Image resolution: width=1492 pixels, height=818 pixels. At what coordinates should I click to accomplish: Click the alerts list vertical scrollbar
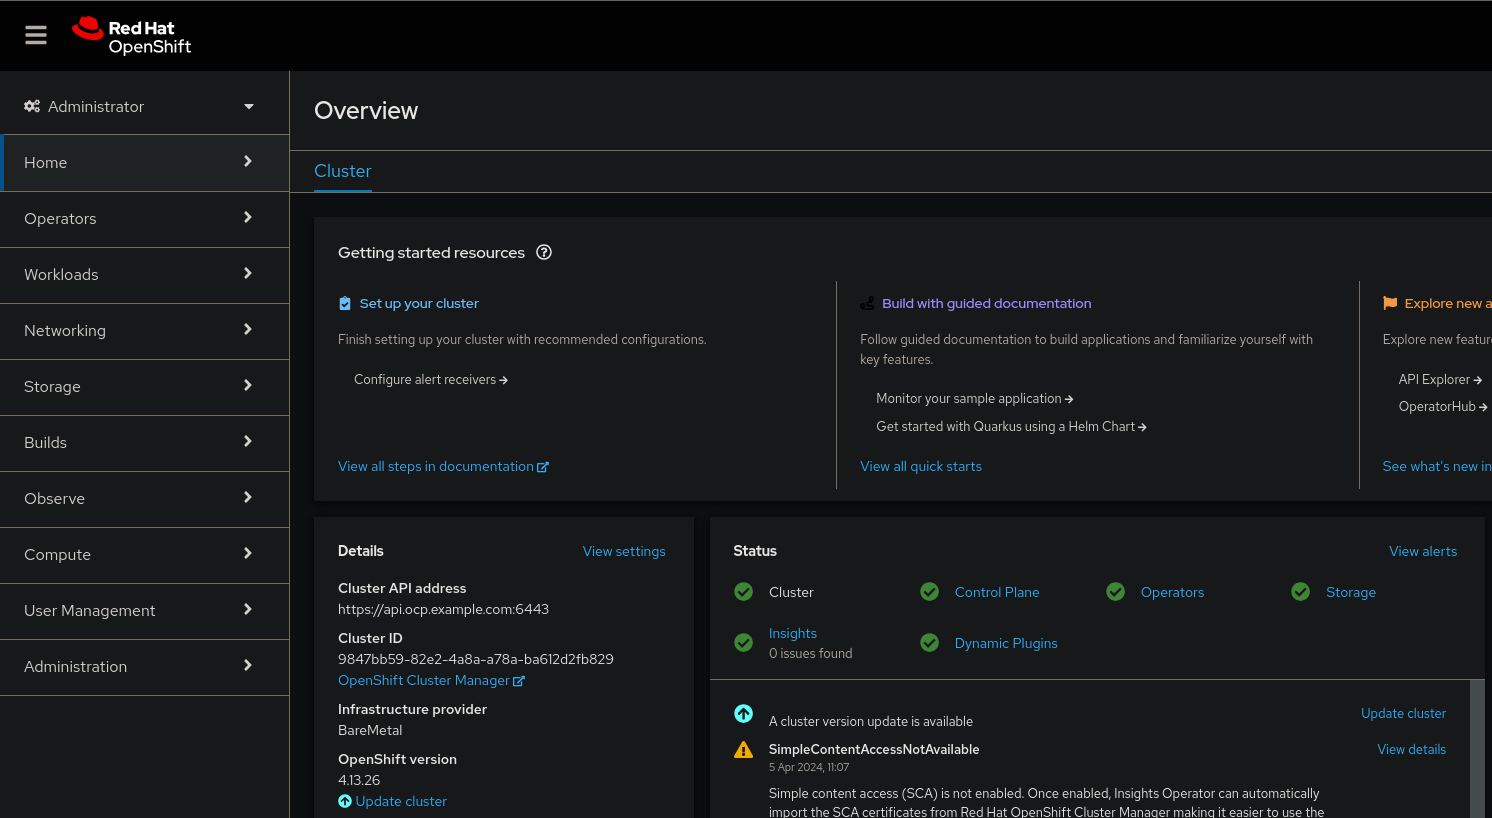click(1477, 748)
